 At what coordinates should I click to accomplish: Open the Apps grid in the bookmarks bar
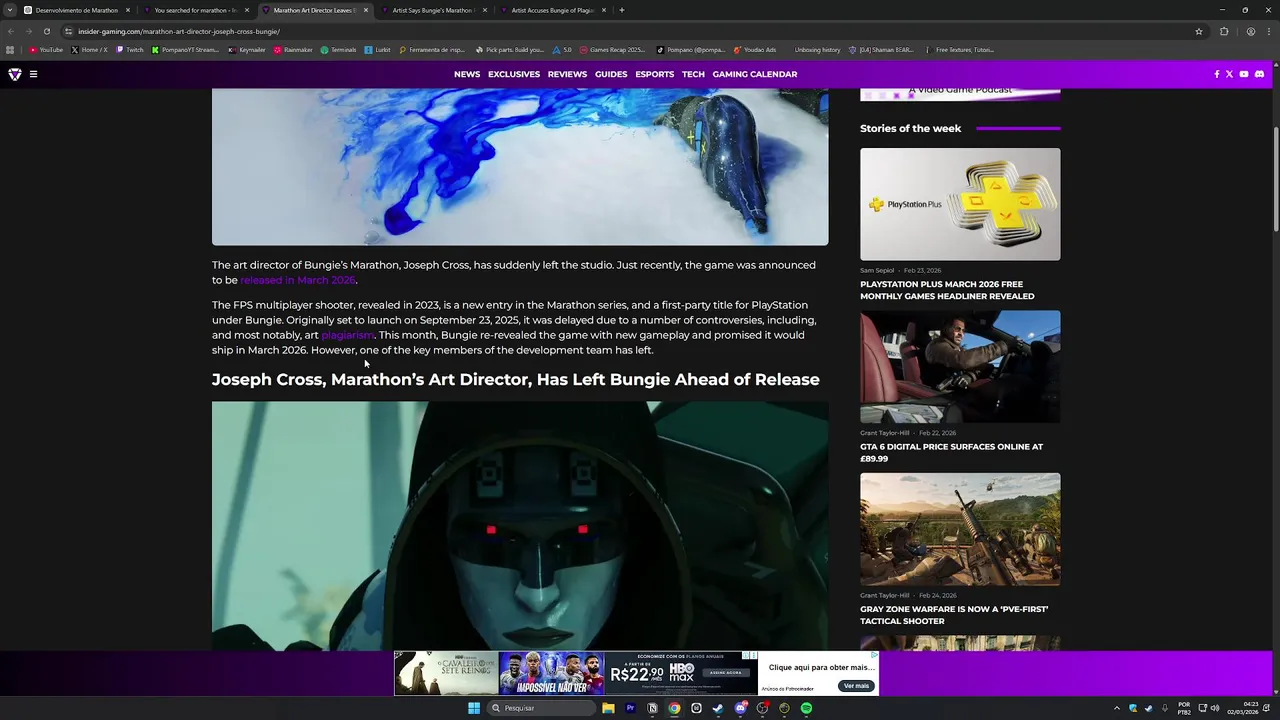pyautogui.click(x=10, y=50)
